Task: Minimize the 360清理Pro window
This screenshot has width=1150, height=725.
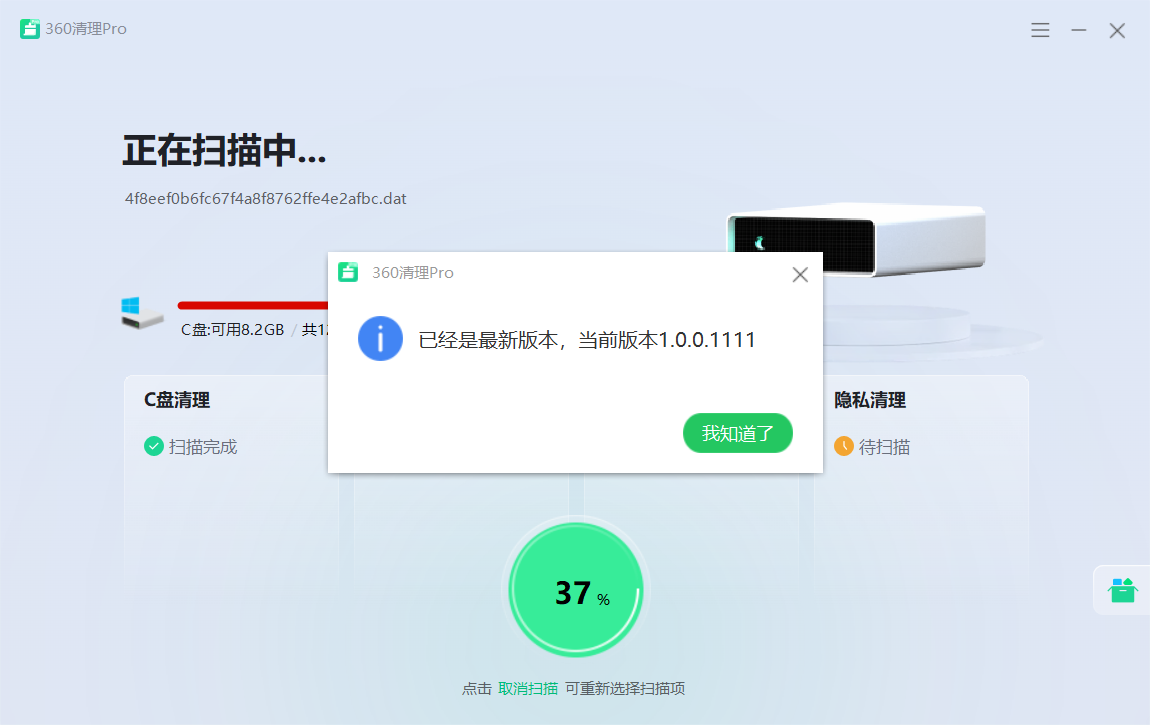Action: (1078, 30)
